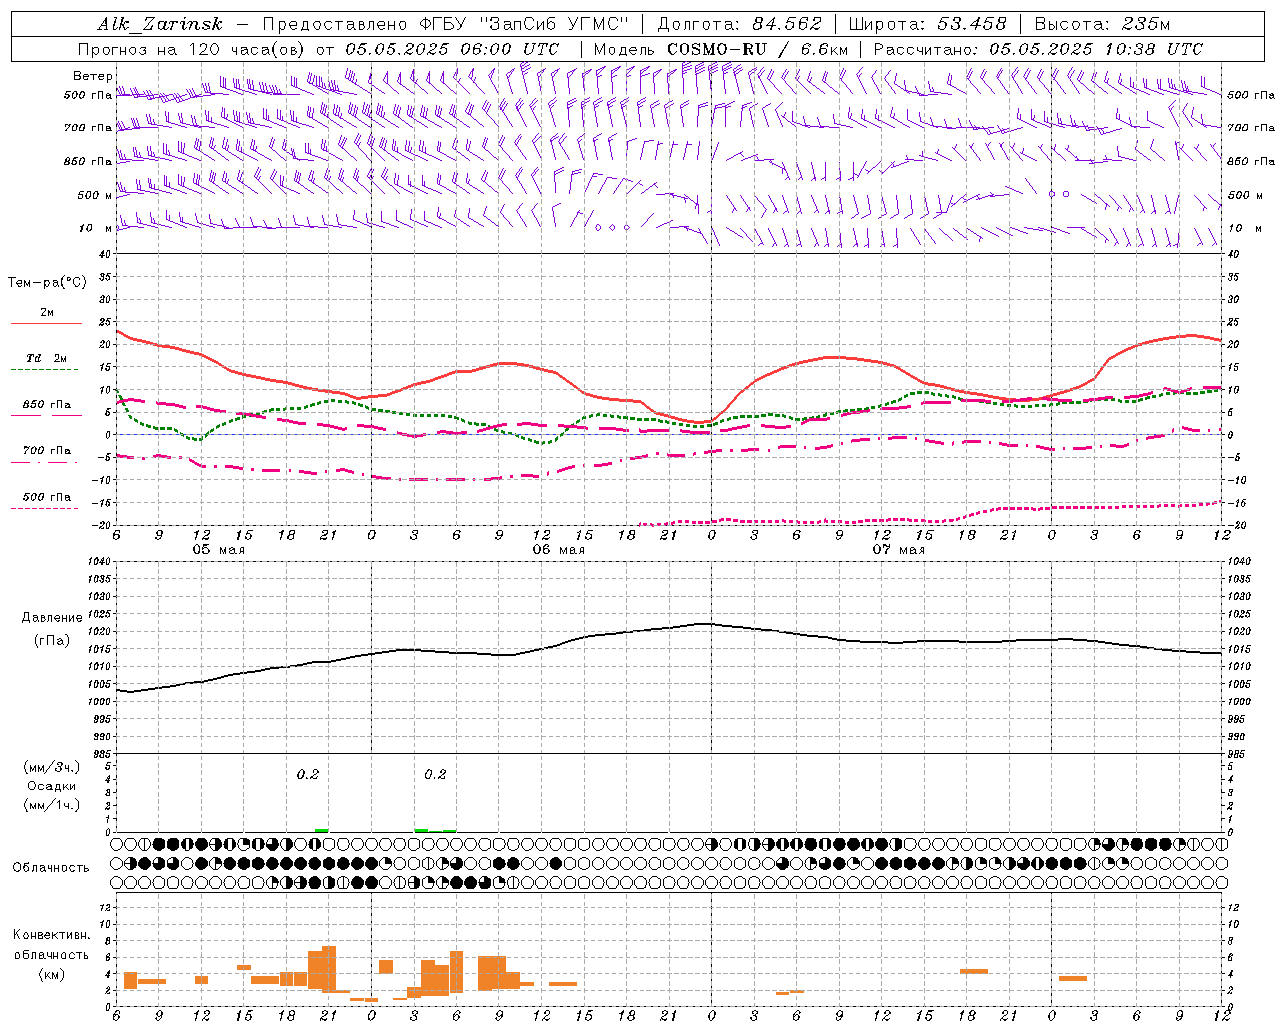This screenshot has width=1280, height=1024.
Task: Select the Модель COSMO-RU / 6.6км label
Action: 720,49
